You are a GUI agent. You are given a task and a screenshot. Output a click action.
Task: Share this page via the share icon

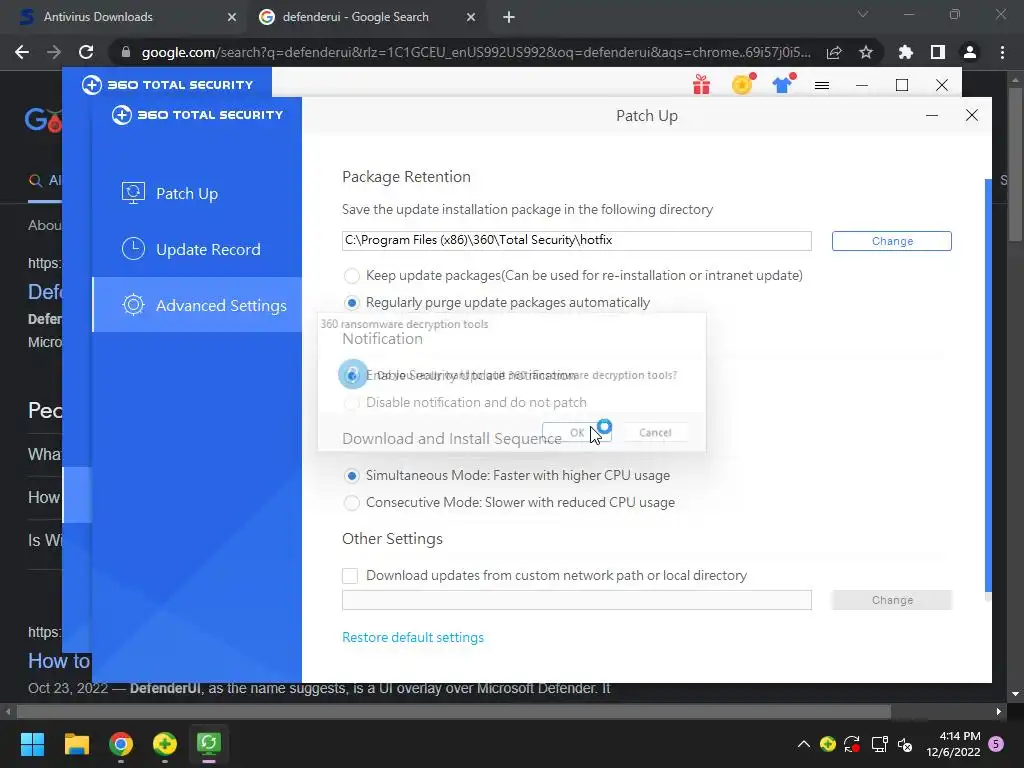click(x=834, y=52)
